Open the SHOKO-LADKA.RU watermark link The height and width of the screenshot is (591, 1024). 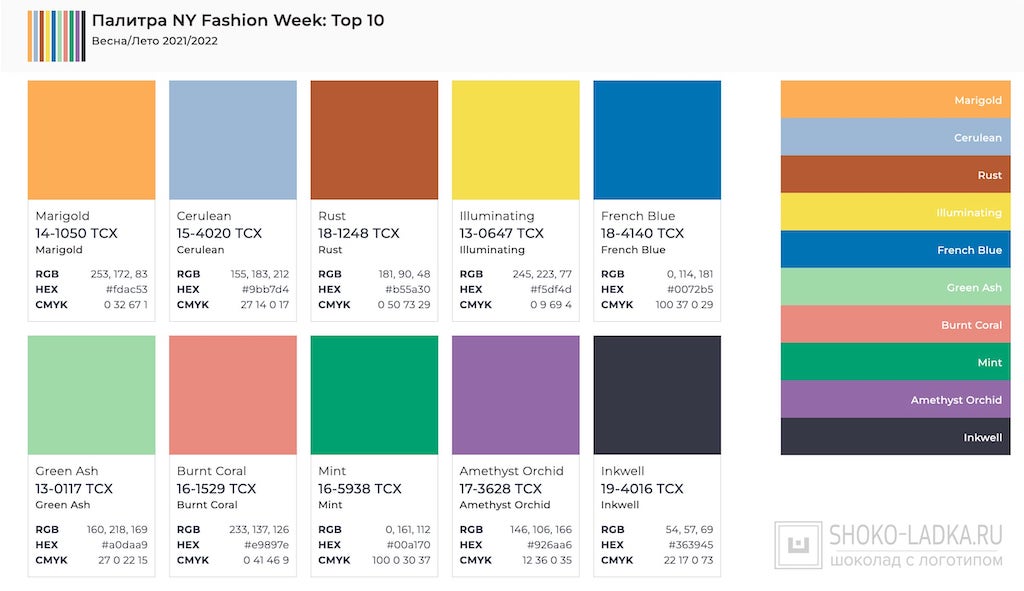[x=916, y=535]
